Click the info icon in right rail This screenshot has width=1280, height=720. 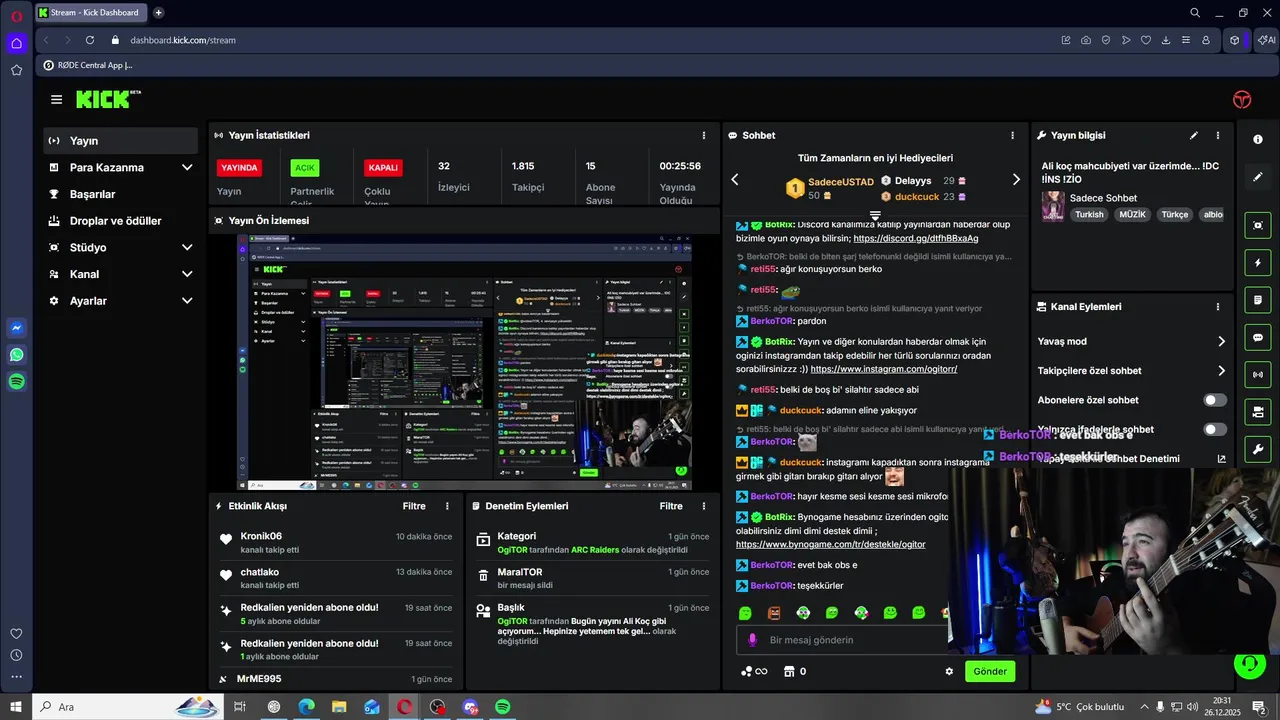1258,140
